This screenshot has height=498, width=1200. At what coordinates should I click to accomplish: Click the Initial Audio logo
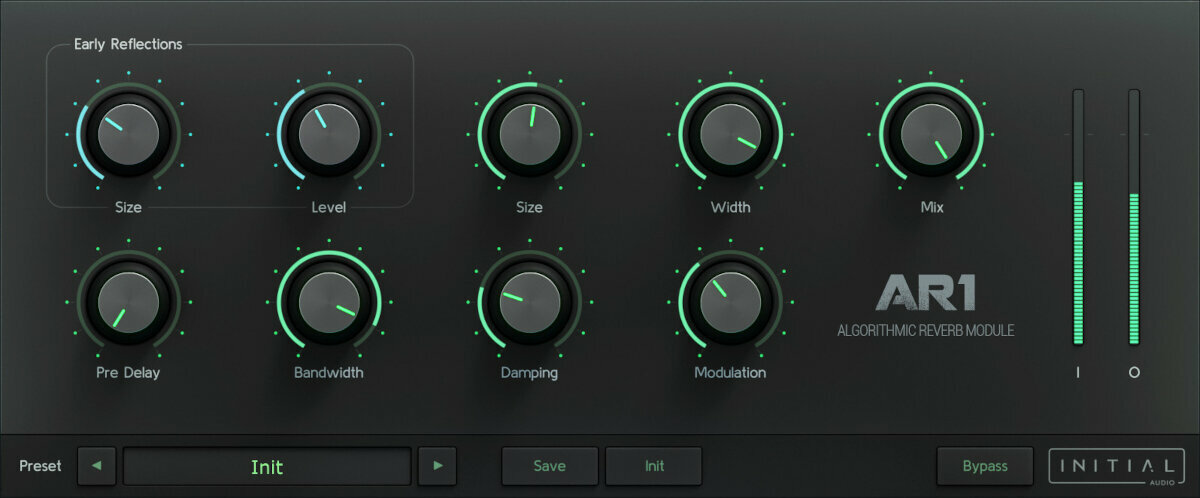pyautogui.click(x=1117, y=466)
